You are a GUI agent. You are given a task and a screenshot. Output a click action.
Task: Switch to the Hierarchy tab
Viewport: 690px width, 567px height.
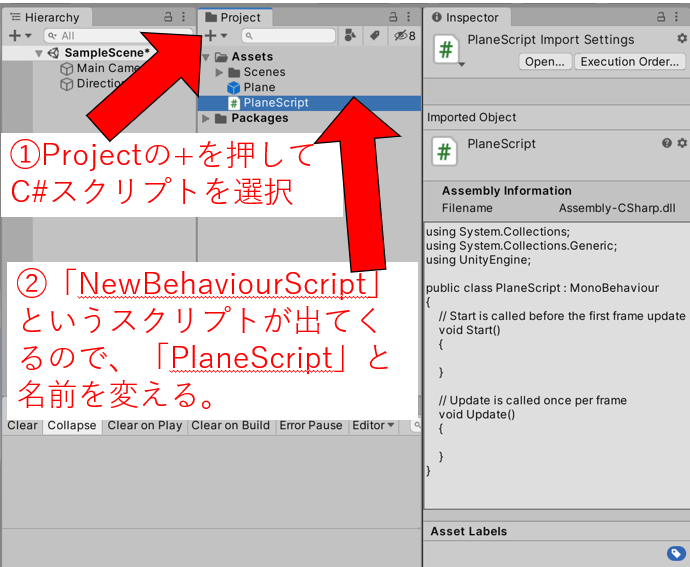coord(46,17)
